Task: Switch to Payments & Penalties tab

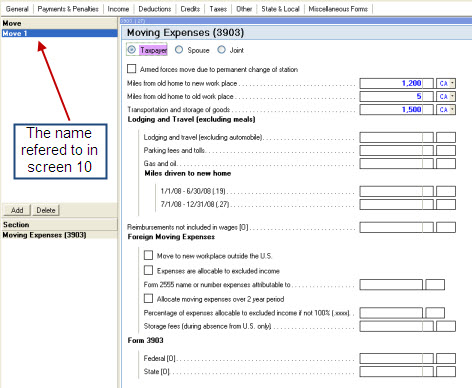Action: [68, 9]
